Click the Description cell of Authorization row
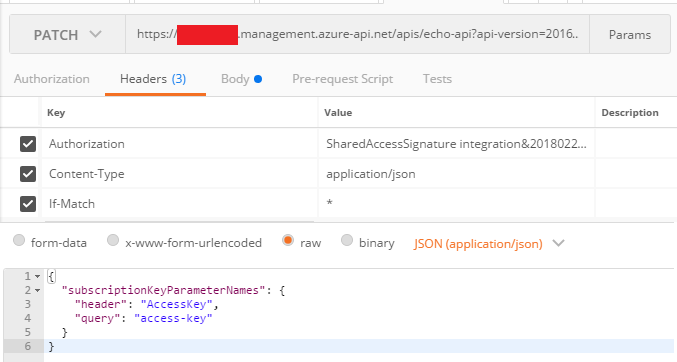Viewport: 677px width, 362px height. point(636,144)
